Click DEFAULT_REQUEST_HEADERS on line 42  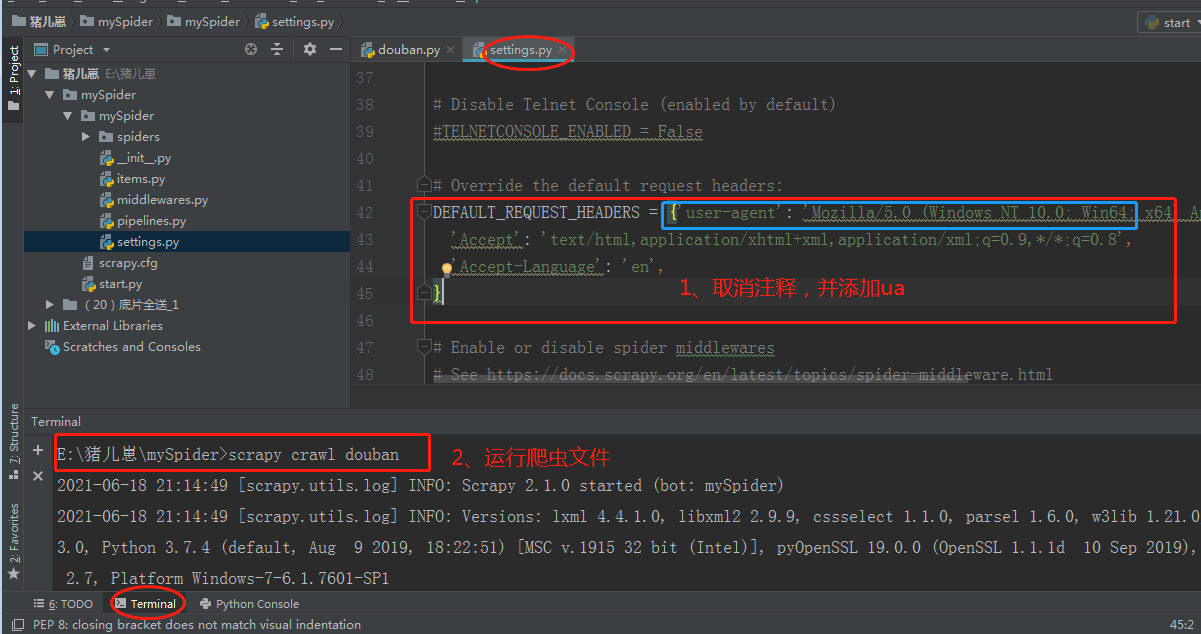[x=536, y=212]
